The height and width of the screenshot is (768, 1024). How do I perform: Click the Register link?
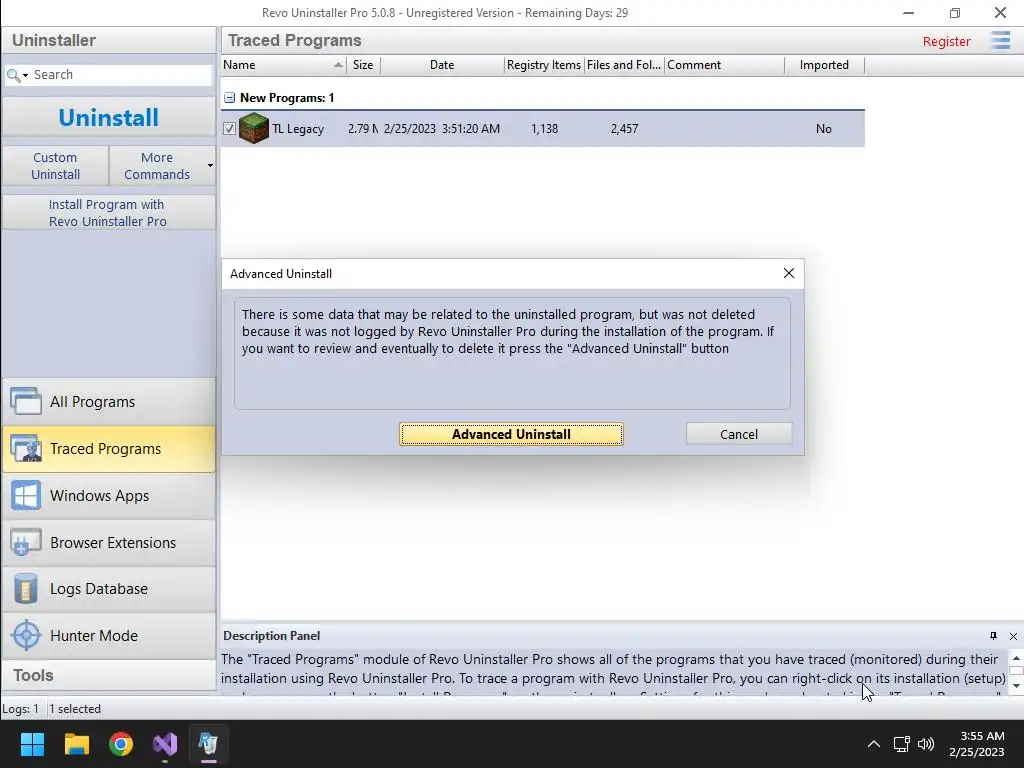pos(946,41)
